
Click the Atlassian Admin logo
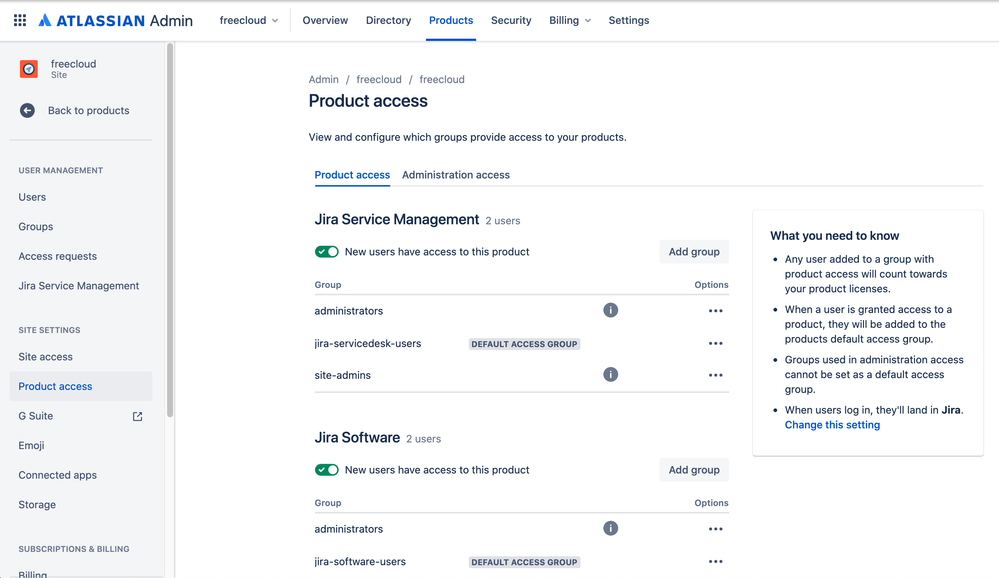(115, 20)
